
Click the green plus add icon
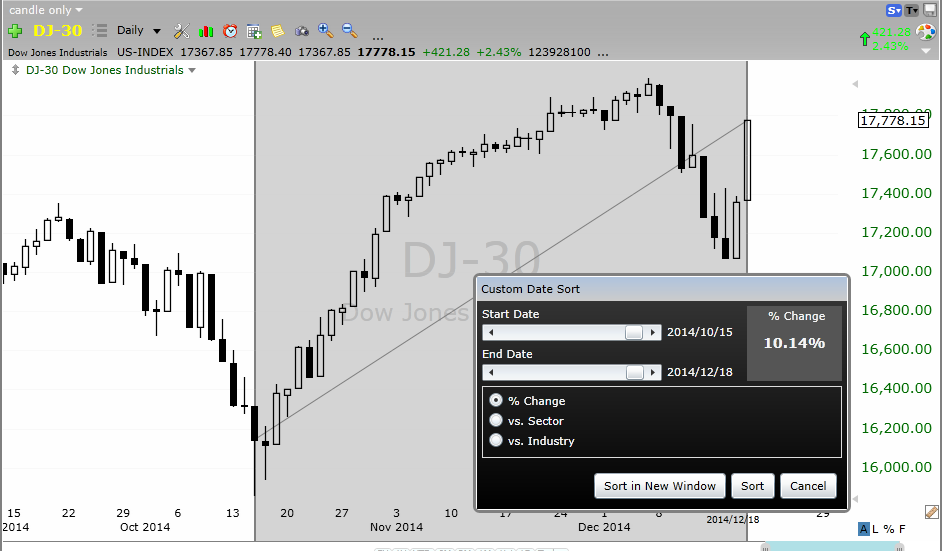click(15, 31)
